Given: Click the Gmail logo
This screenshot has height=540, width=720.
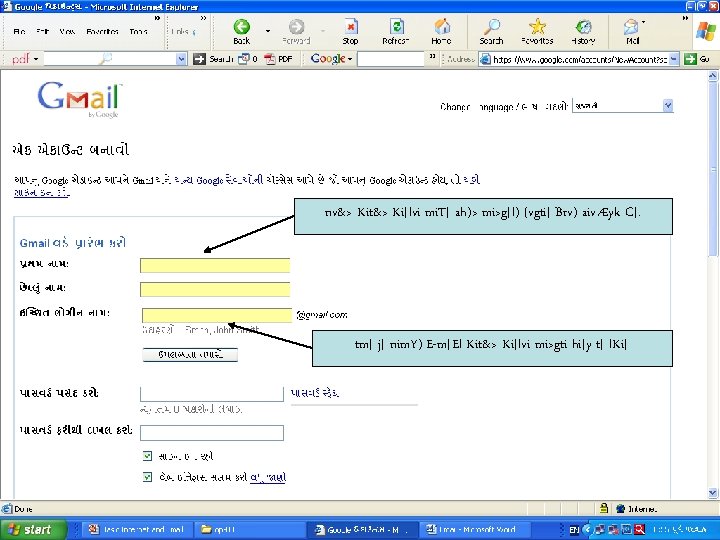Looking at the screenshot, I should 79,99.
